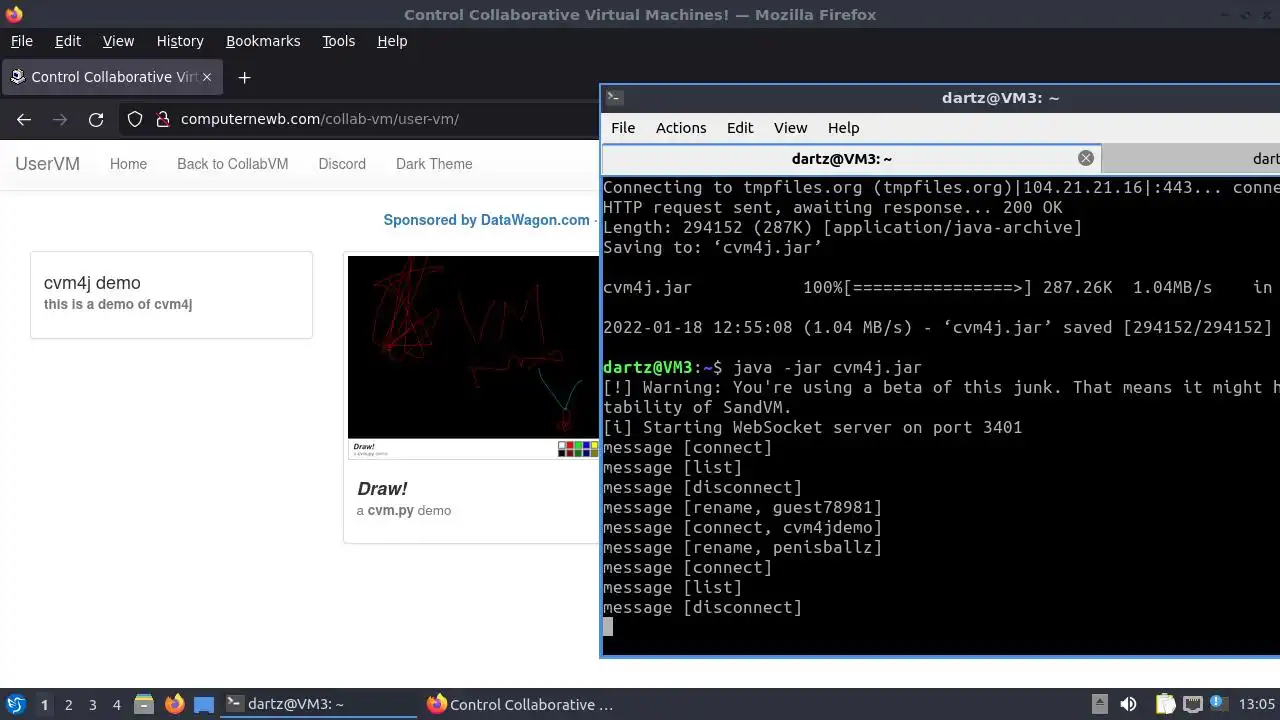Screen dimensions: 1280x720
Task: Click show desktop icon in taskbar
Action: pyautogui.click(x=204, y=704)
